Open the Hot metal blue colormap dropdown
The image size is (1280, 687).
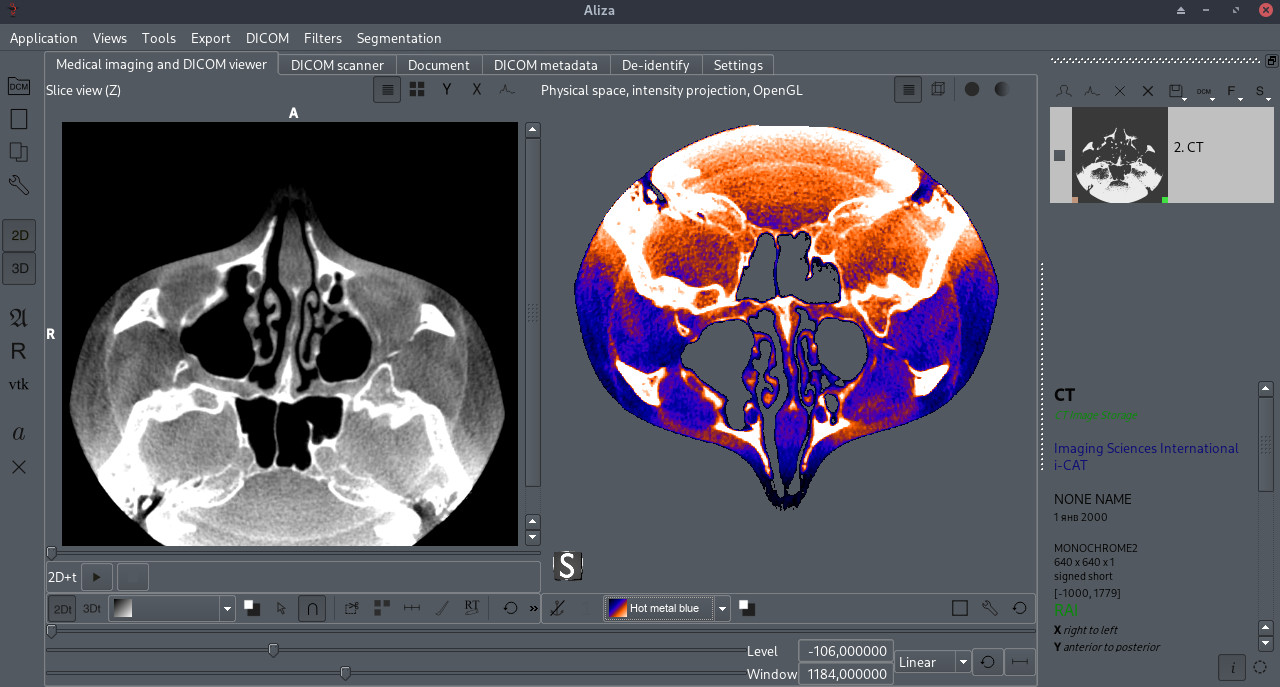[667, 608]
